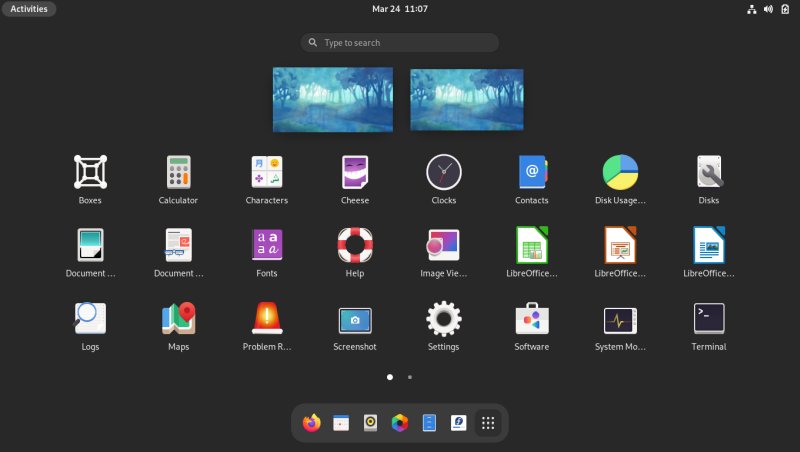Launch Rhythmbox speaker icon in dock
The image size is (800, 452).
[x=370, y=423]
